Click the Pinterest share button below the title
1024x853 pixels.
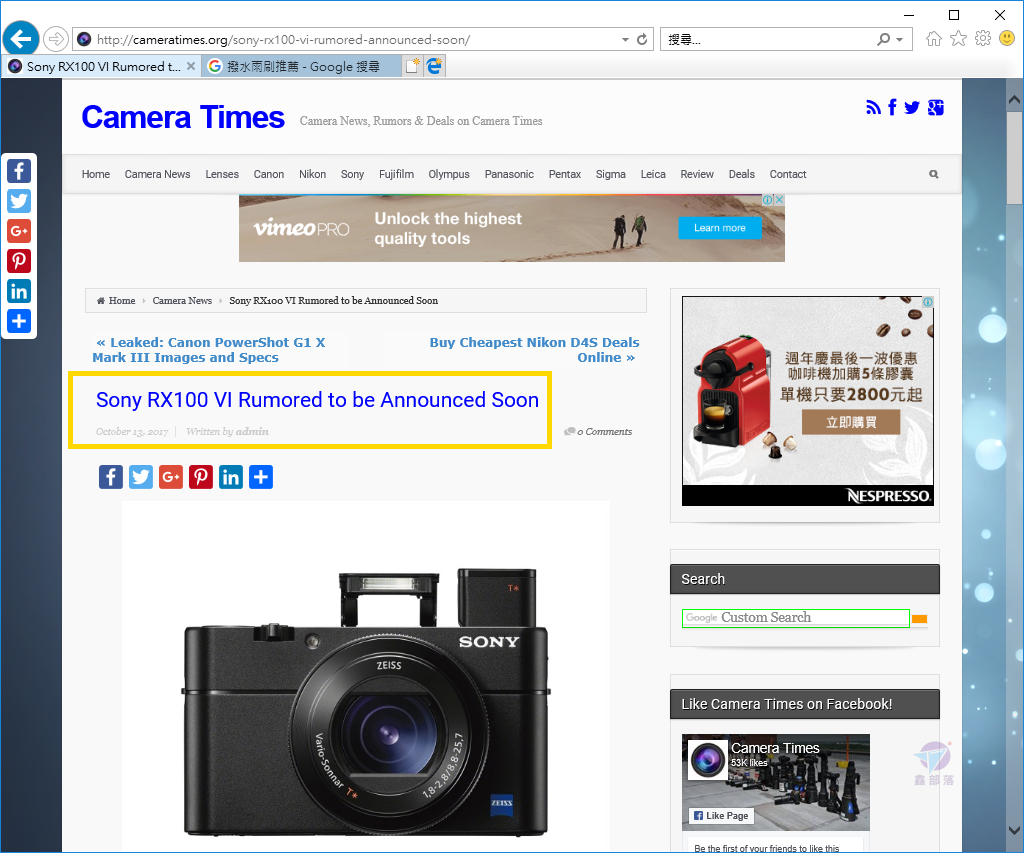(x=201, y=477)
